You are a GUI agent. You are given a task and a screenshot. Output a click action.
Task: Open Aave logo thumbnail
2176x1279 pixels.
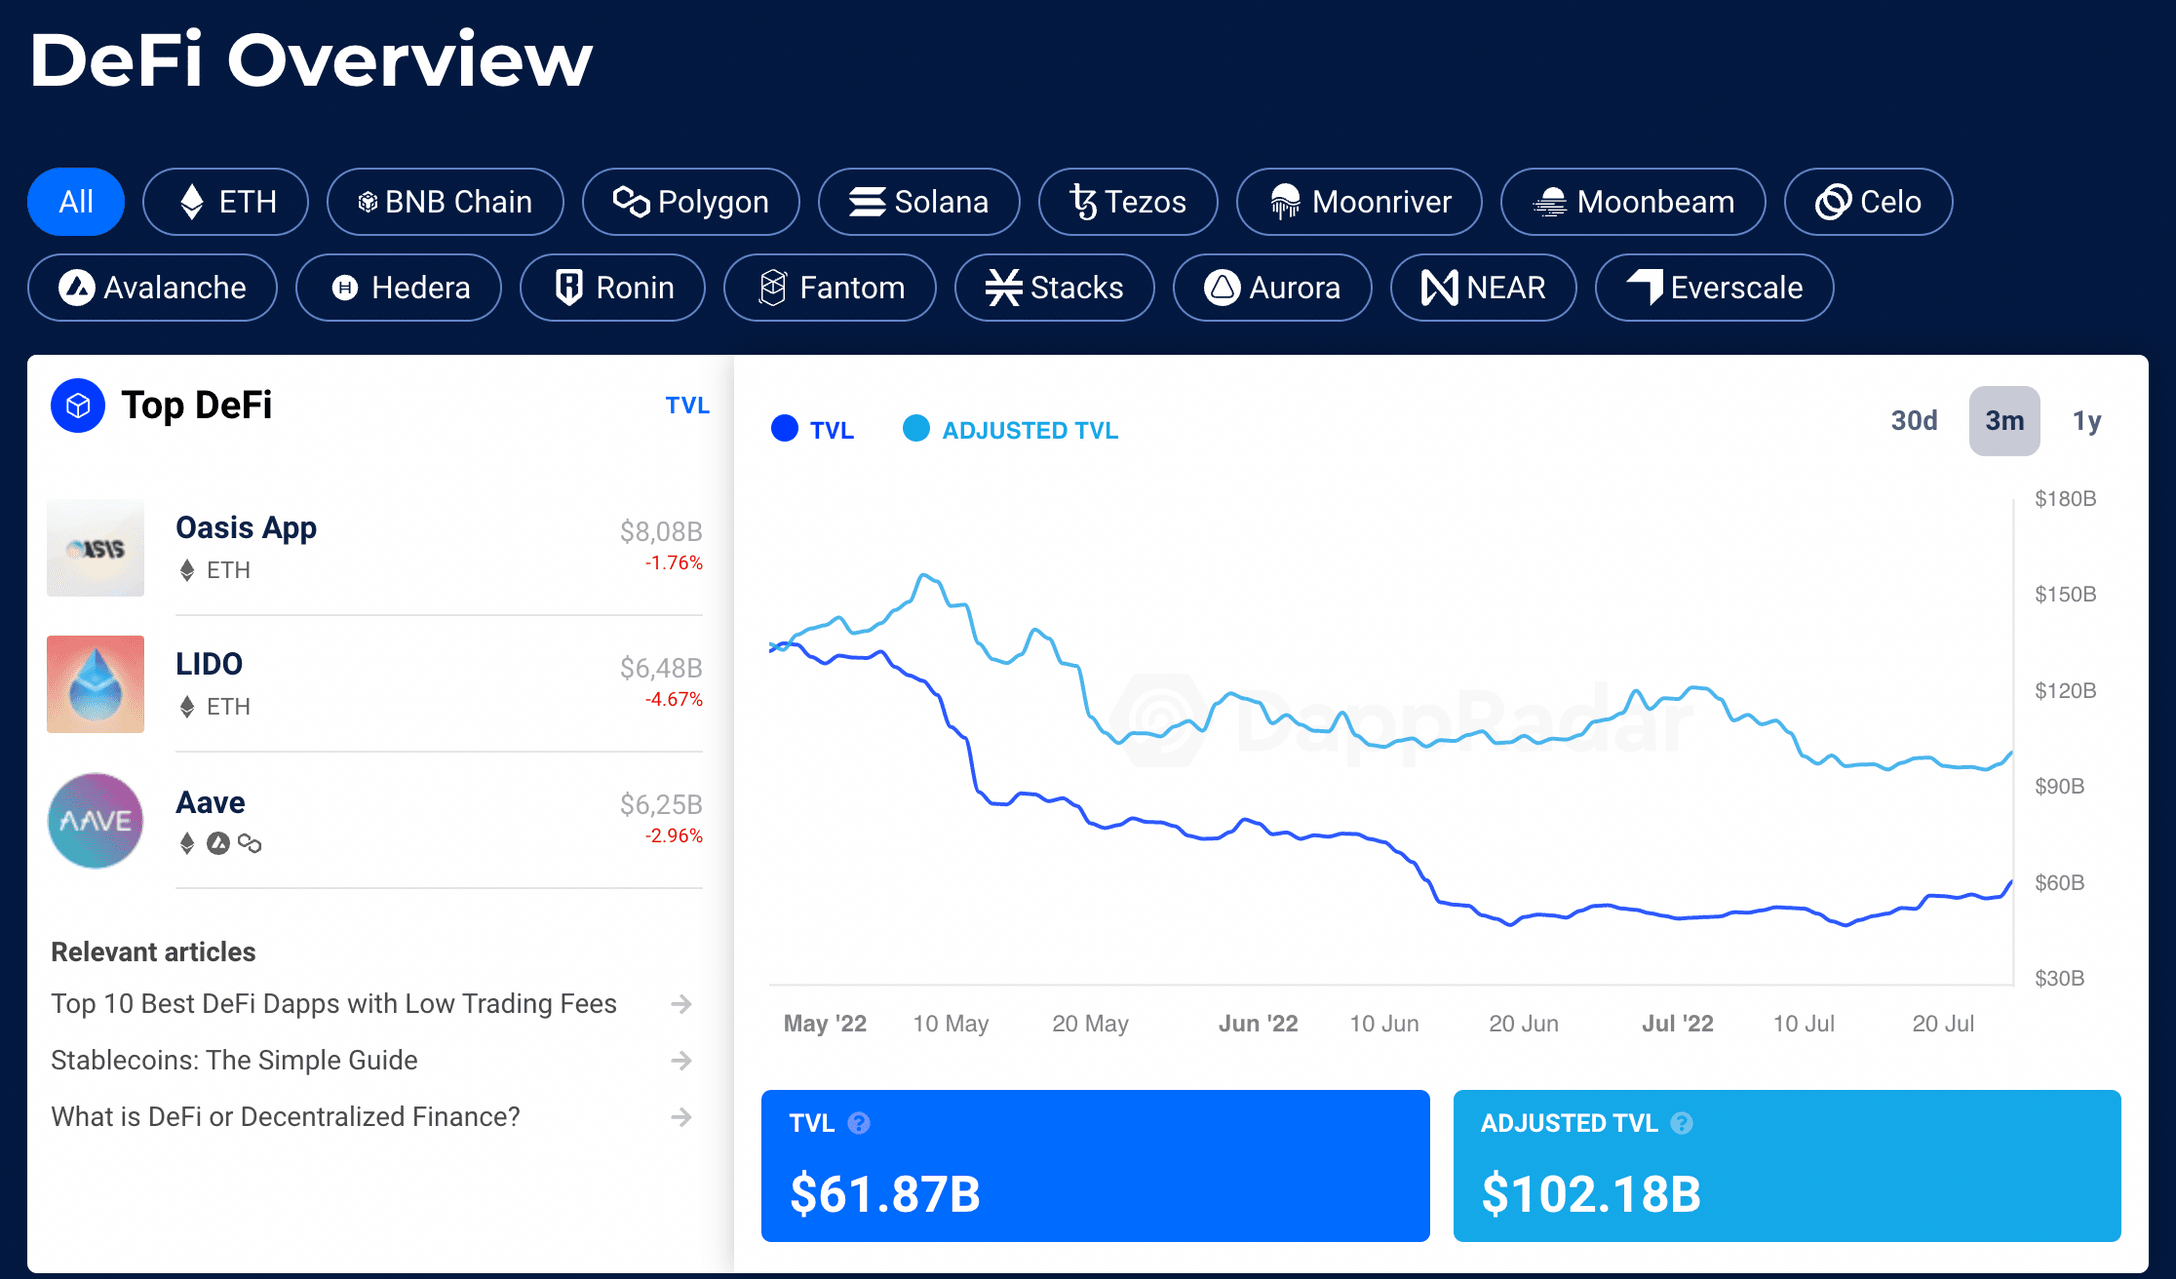(x=96, y=821)
